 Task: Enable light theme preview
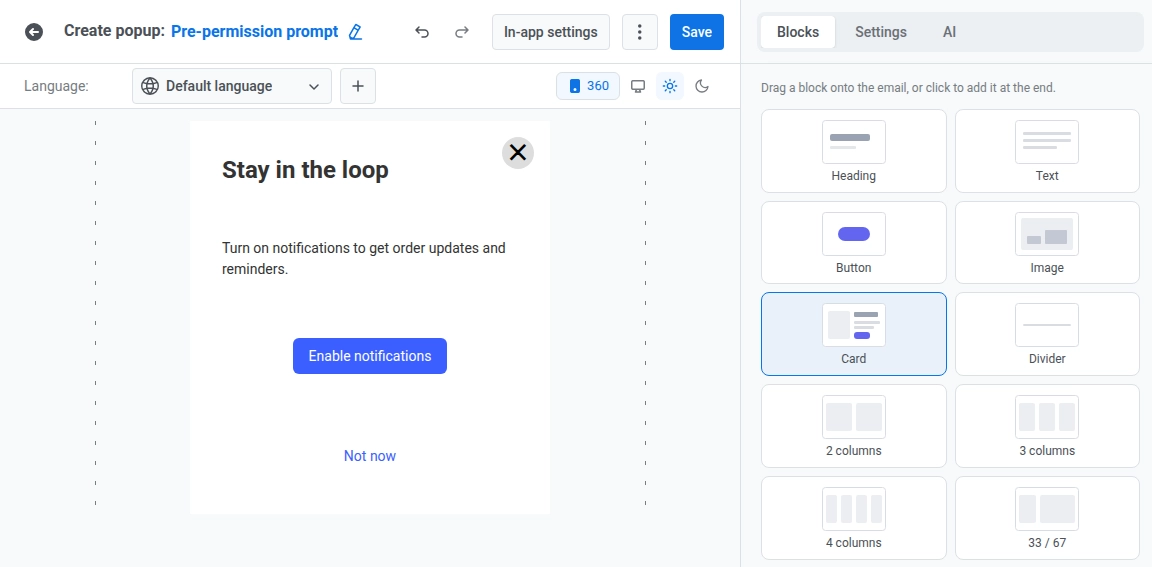tap(669, 86)
